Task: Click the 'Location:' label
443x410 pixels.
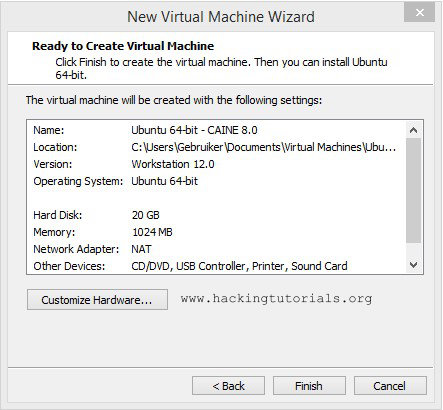Action: point(55,147)
